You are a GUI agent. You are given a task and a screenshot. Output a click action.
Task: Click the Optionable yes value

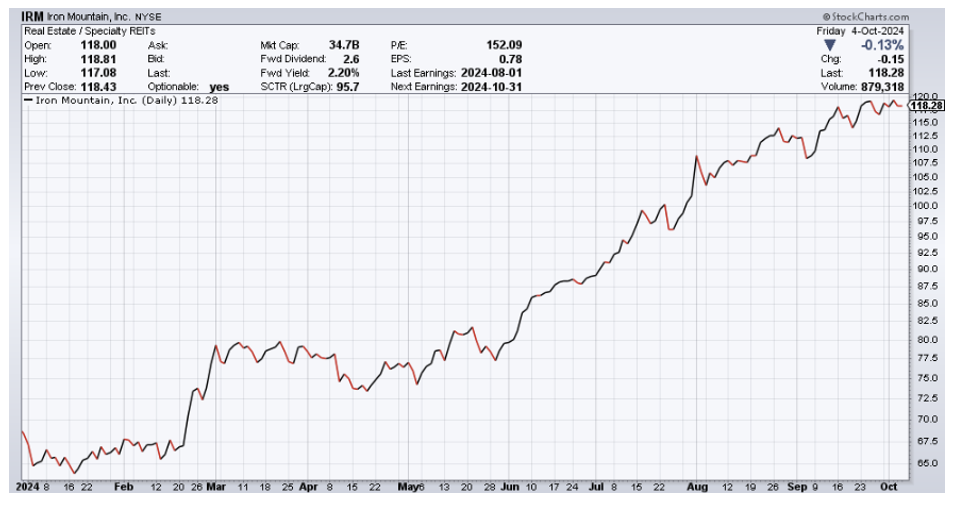[x=219, y=87]
